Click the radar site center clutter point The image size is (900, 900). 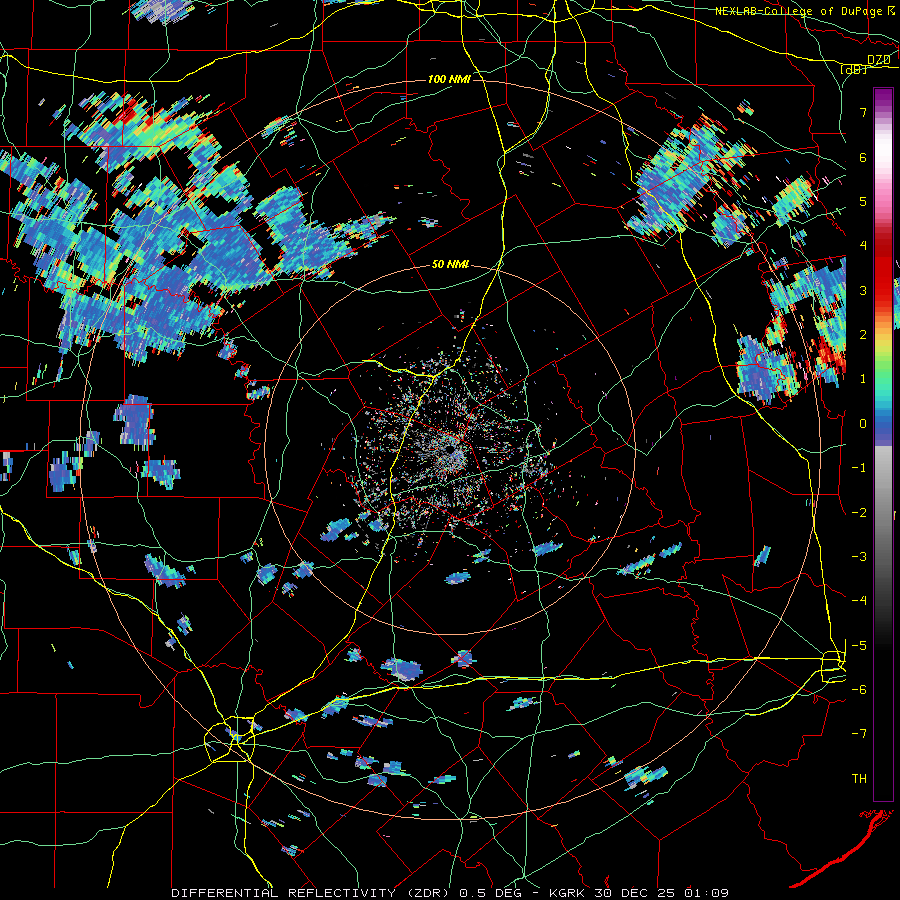point(450,451)
